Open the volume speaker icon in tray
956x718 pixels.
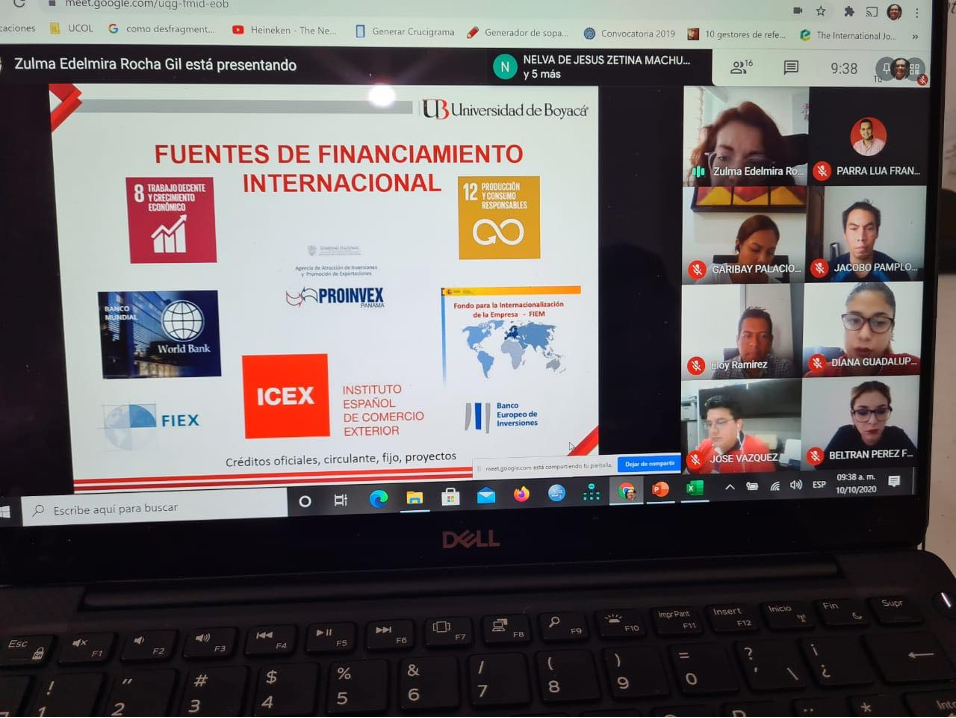(796, 485)
